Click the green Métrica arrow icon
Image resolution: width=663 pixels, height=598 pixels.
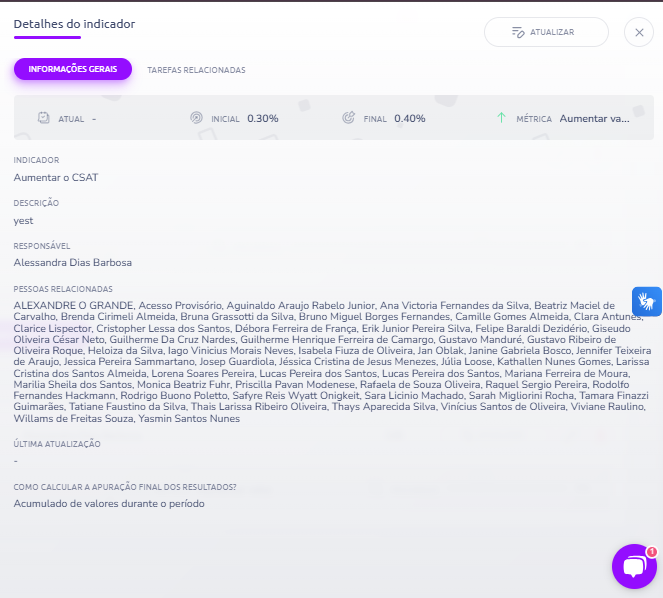[x=501, y=118]
